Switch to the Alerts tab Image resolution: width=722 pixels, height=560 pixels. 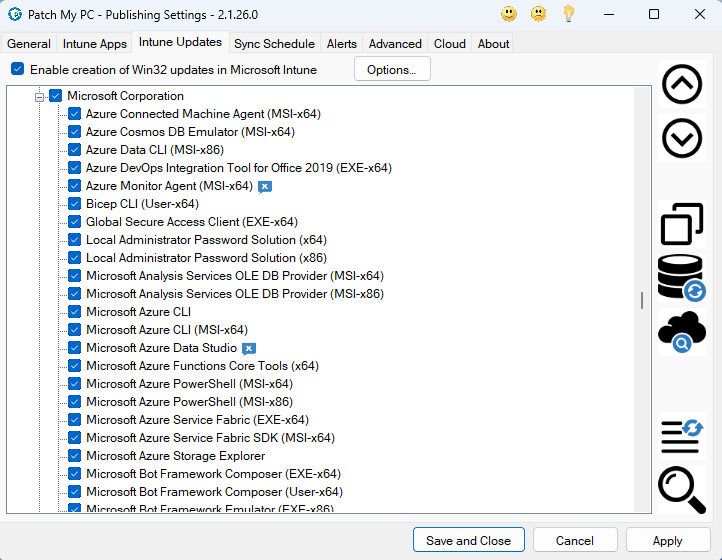tap(342, 44)
